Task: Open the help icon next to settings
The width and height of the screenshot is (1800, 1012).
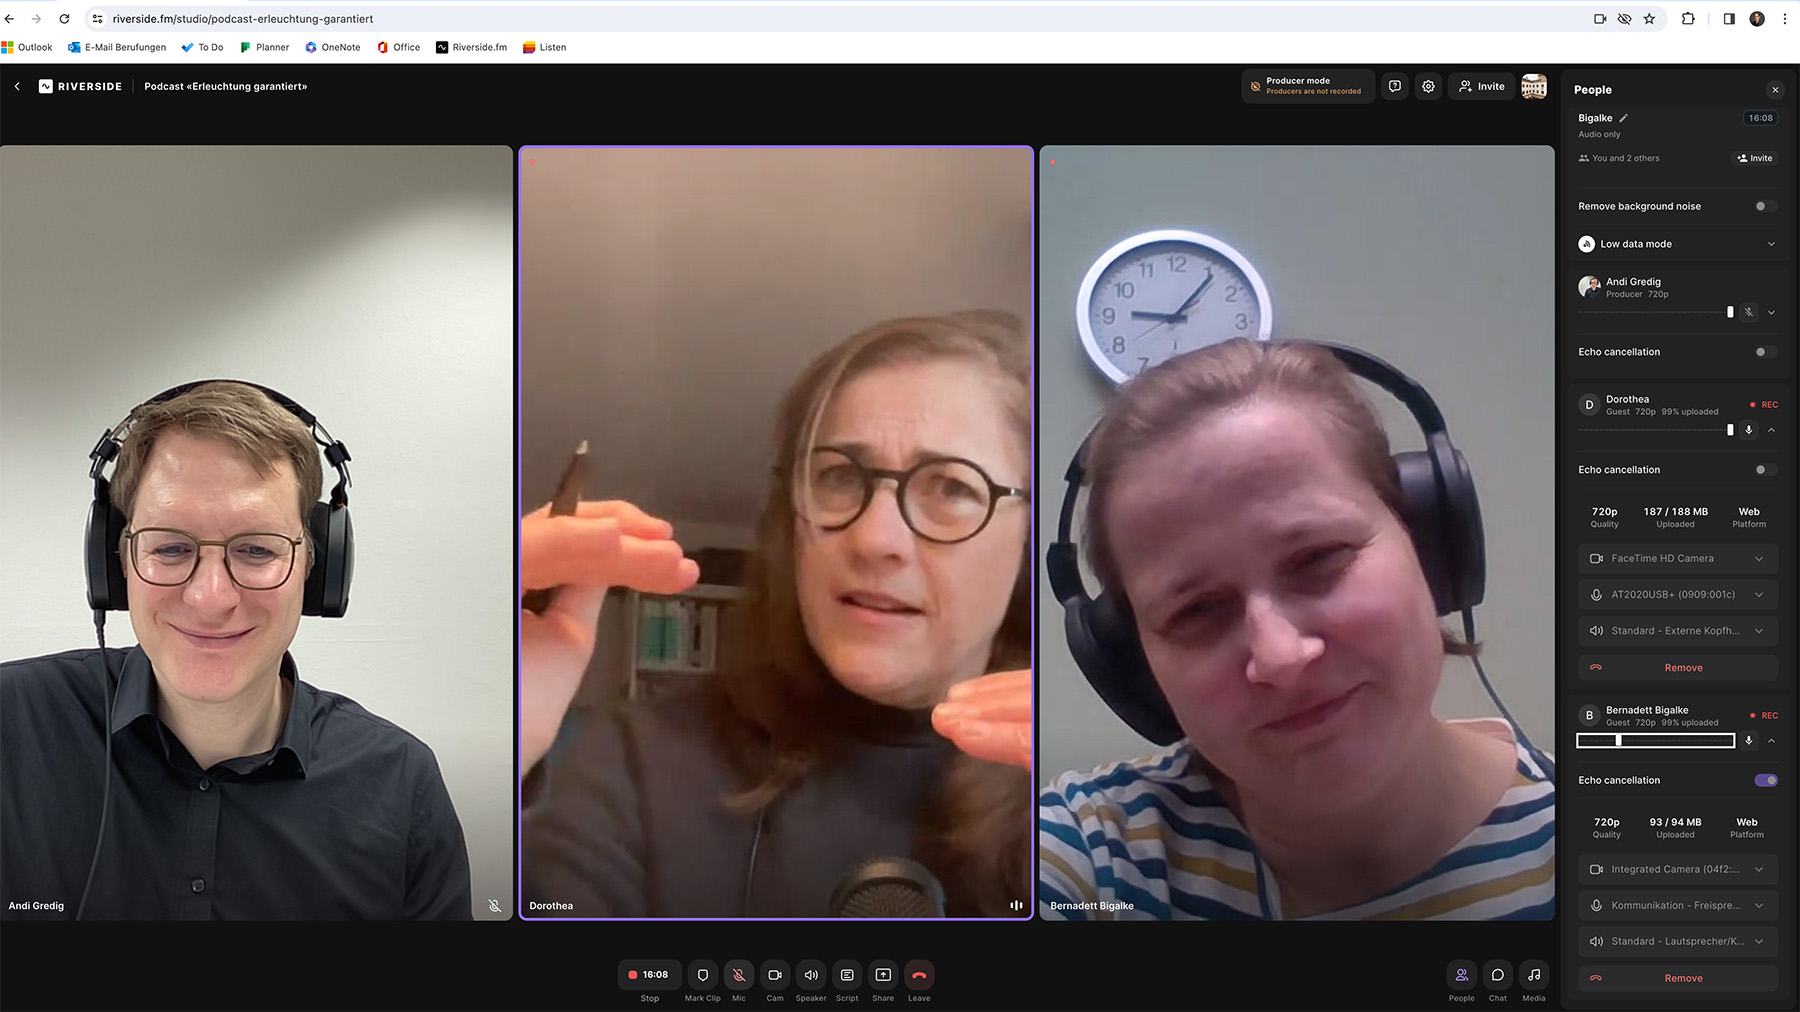Action: tap(1394, 86)
